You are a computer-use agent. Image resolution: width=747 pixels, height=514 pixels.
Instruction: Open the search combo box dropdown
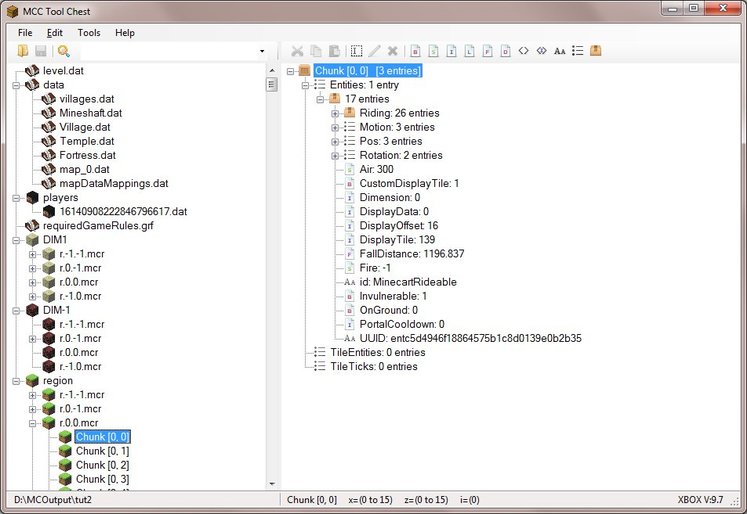[x=262, y=51]
